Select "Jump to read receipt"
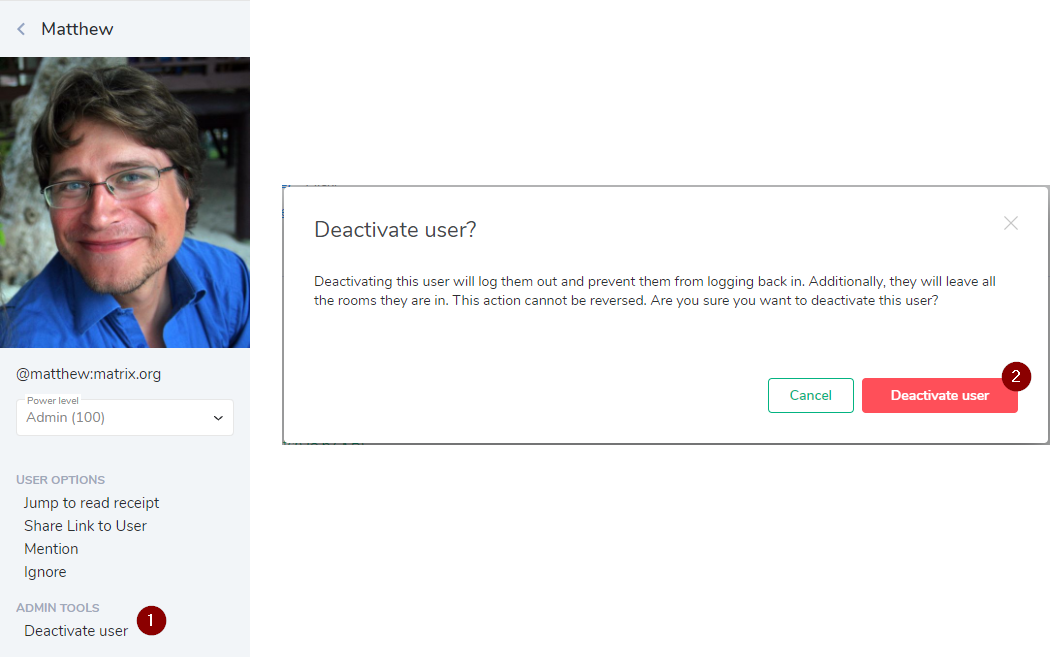This screenshot has height=657, width=1050. tap(91, 502)
